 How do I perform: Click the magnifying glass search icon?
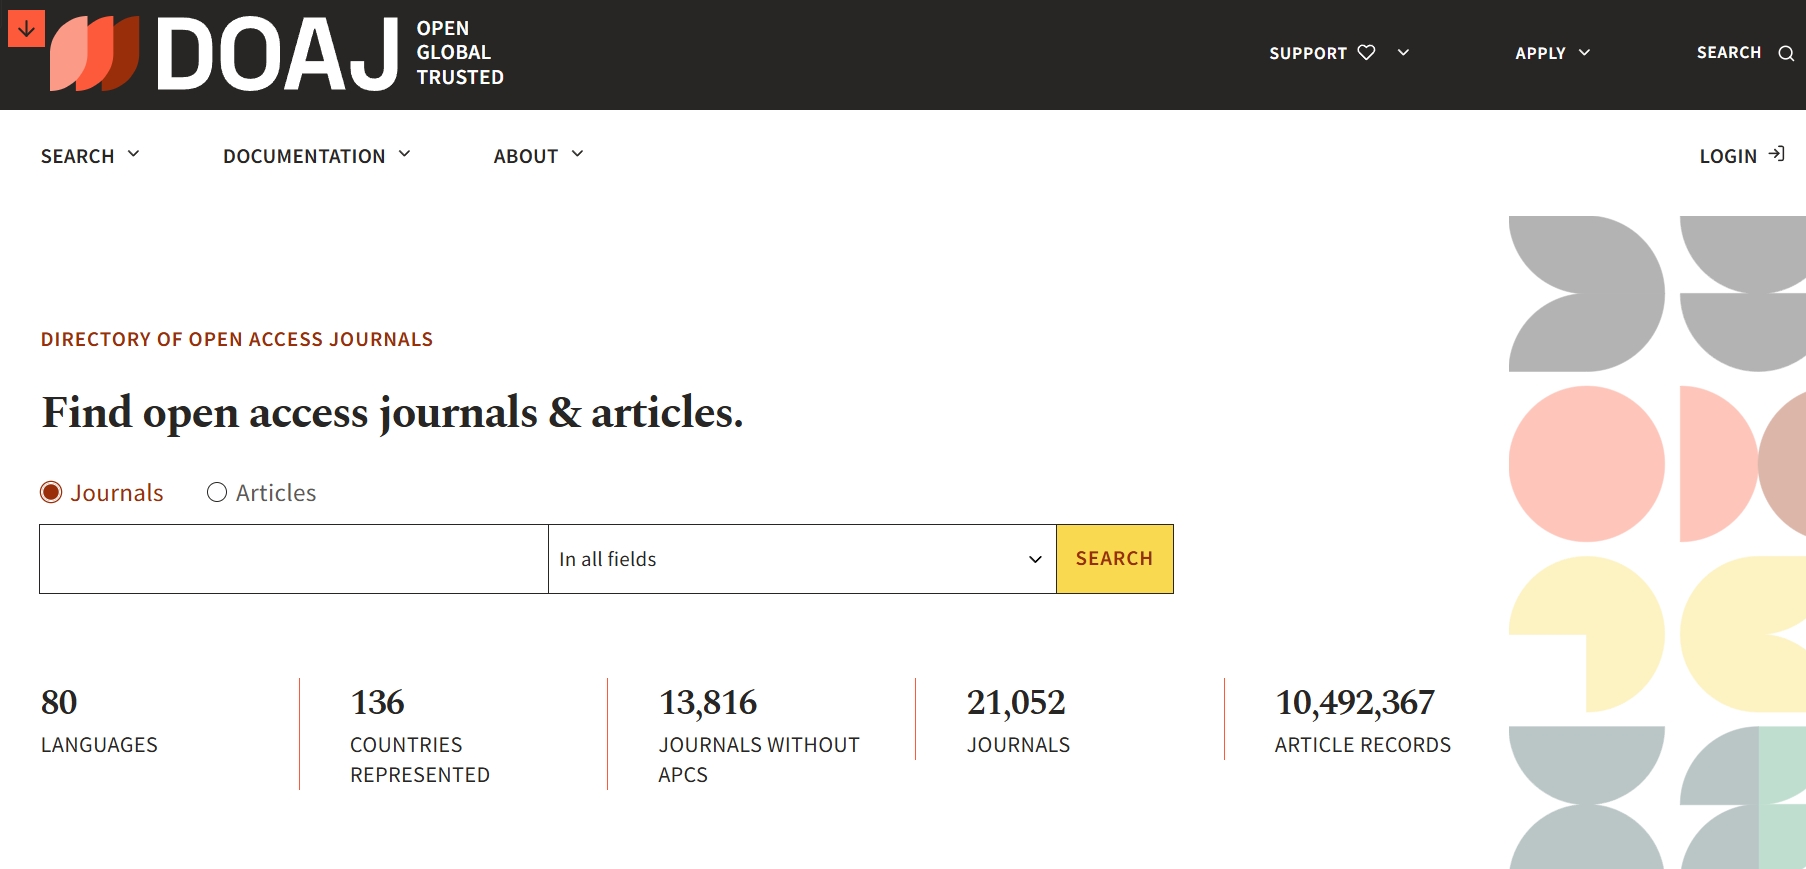(x=1786, y=53)
